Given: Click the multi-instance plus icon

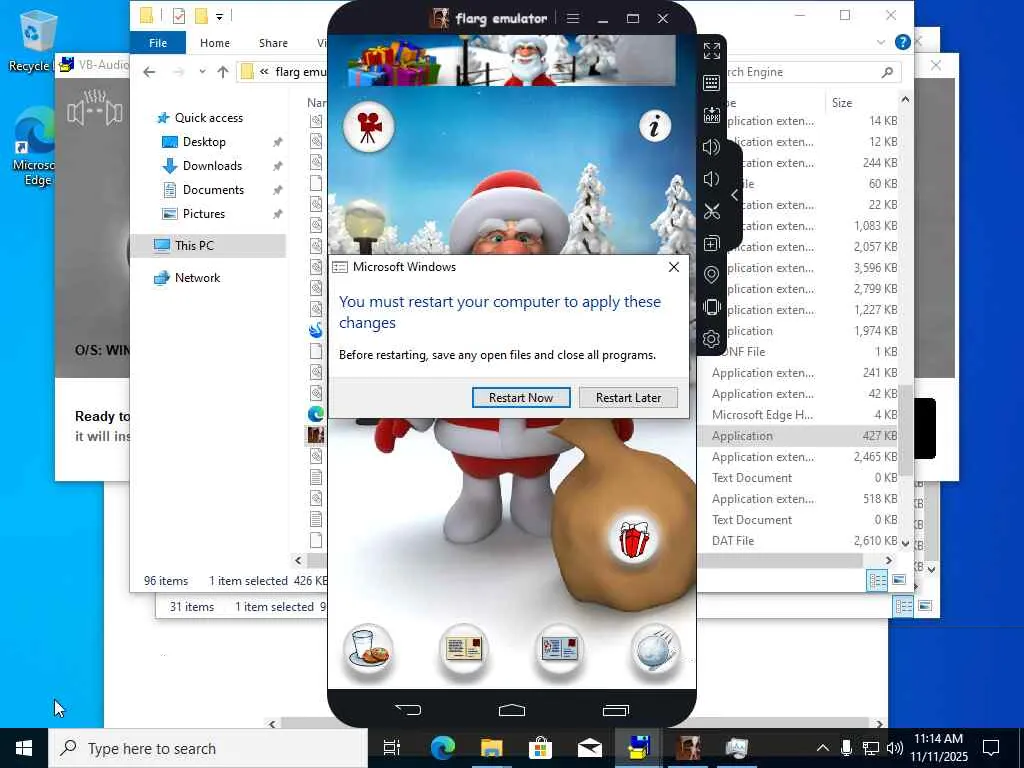Looking at the screenshot, I should pos(711,244).
